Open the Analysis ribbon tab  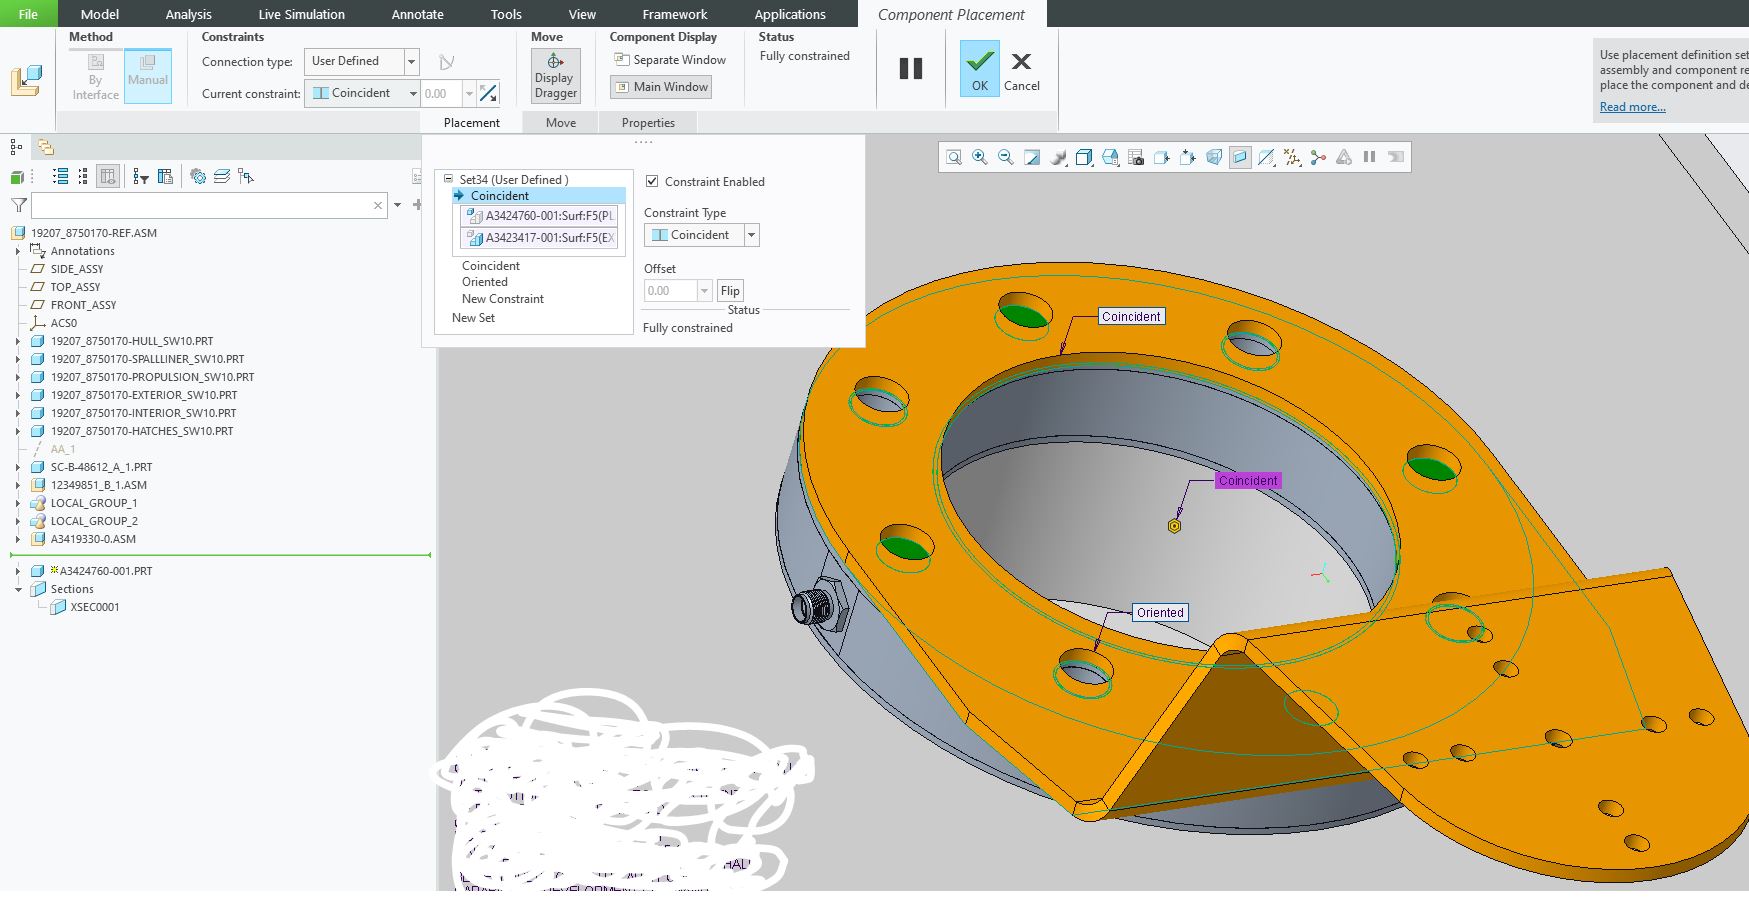coord(188,14)
